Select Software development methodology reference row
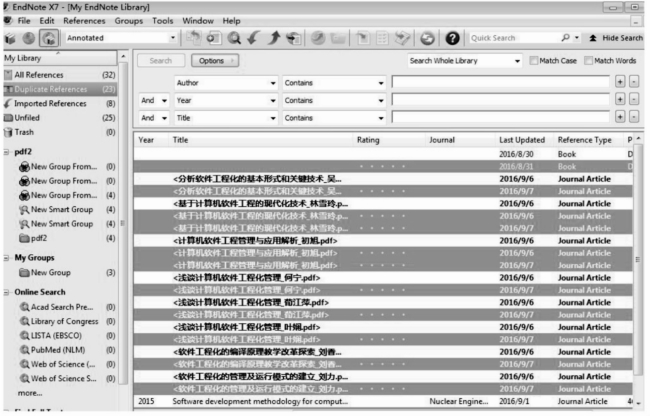This screenshot has width=650, height=416. [x=383, y=402]
